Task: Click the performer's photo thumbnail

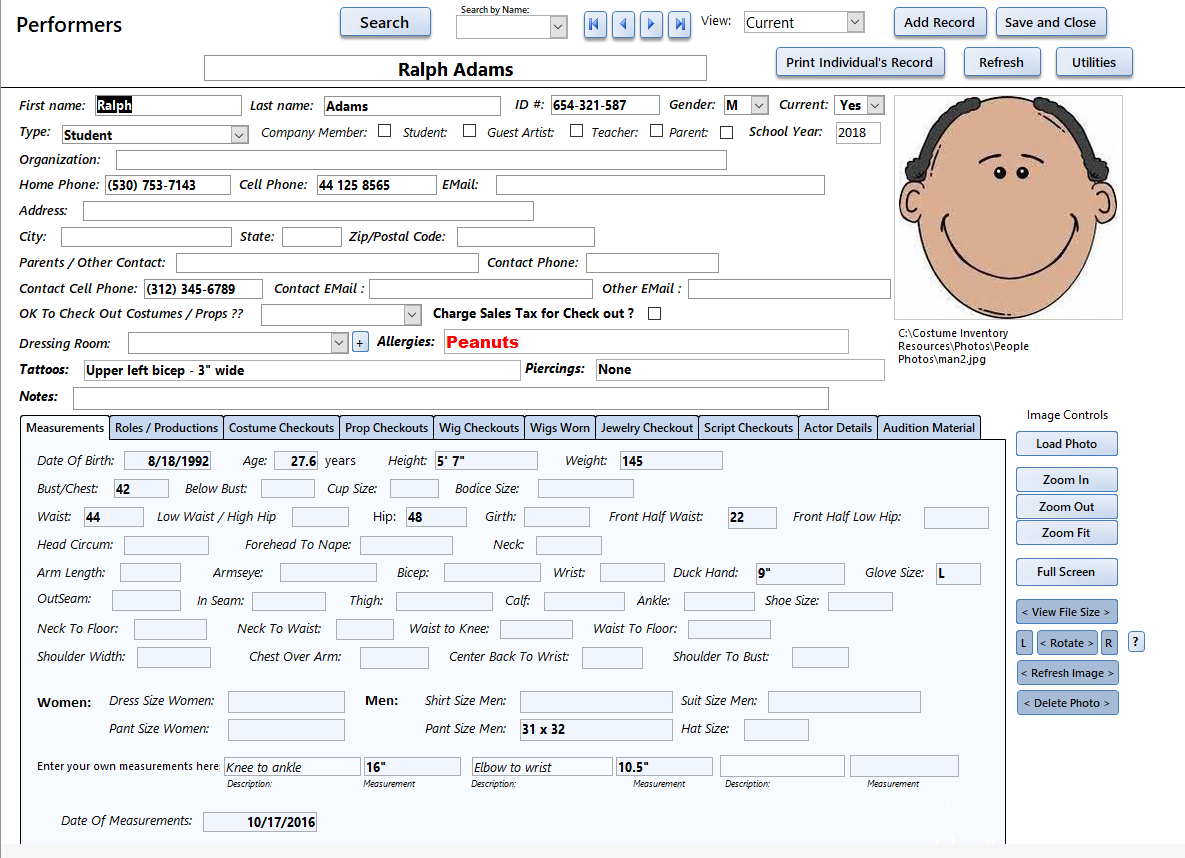Action: [x=1008, y=207]
